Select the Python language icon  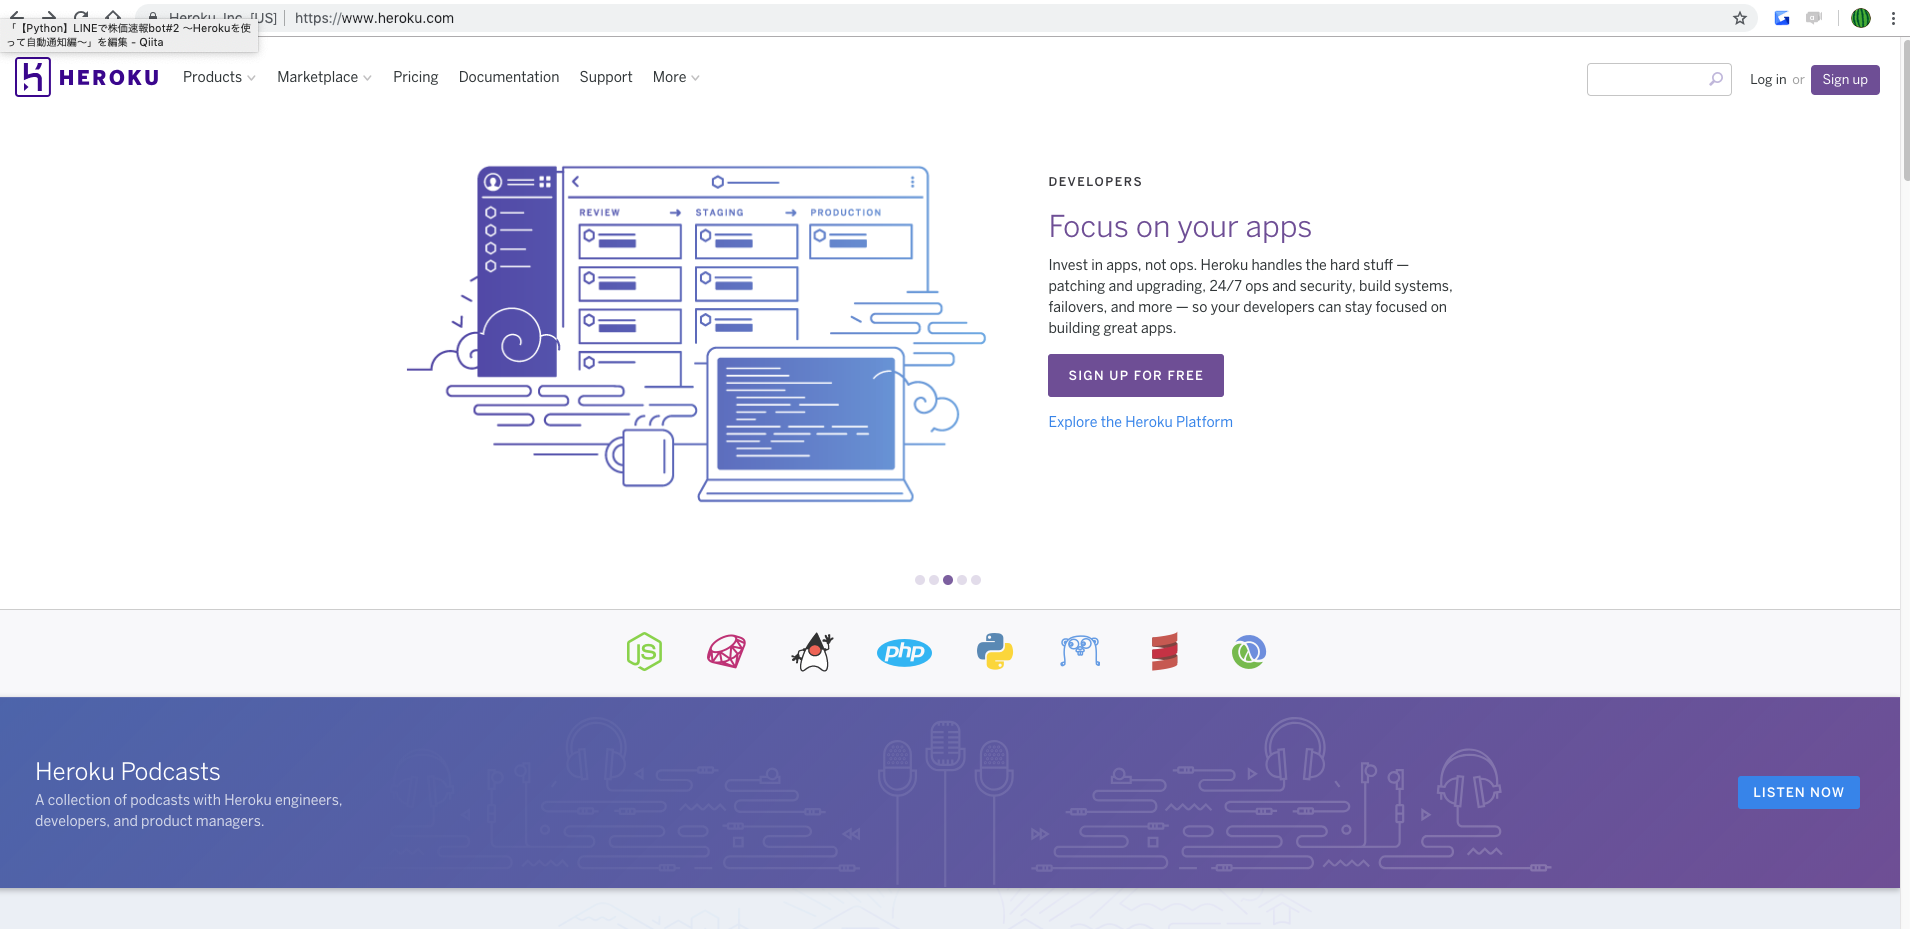(x=995, y=652)
